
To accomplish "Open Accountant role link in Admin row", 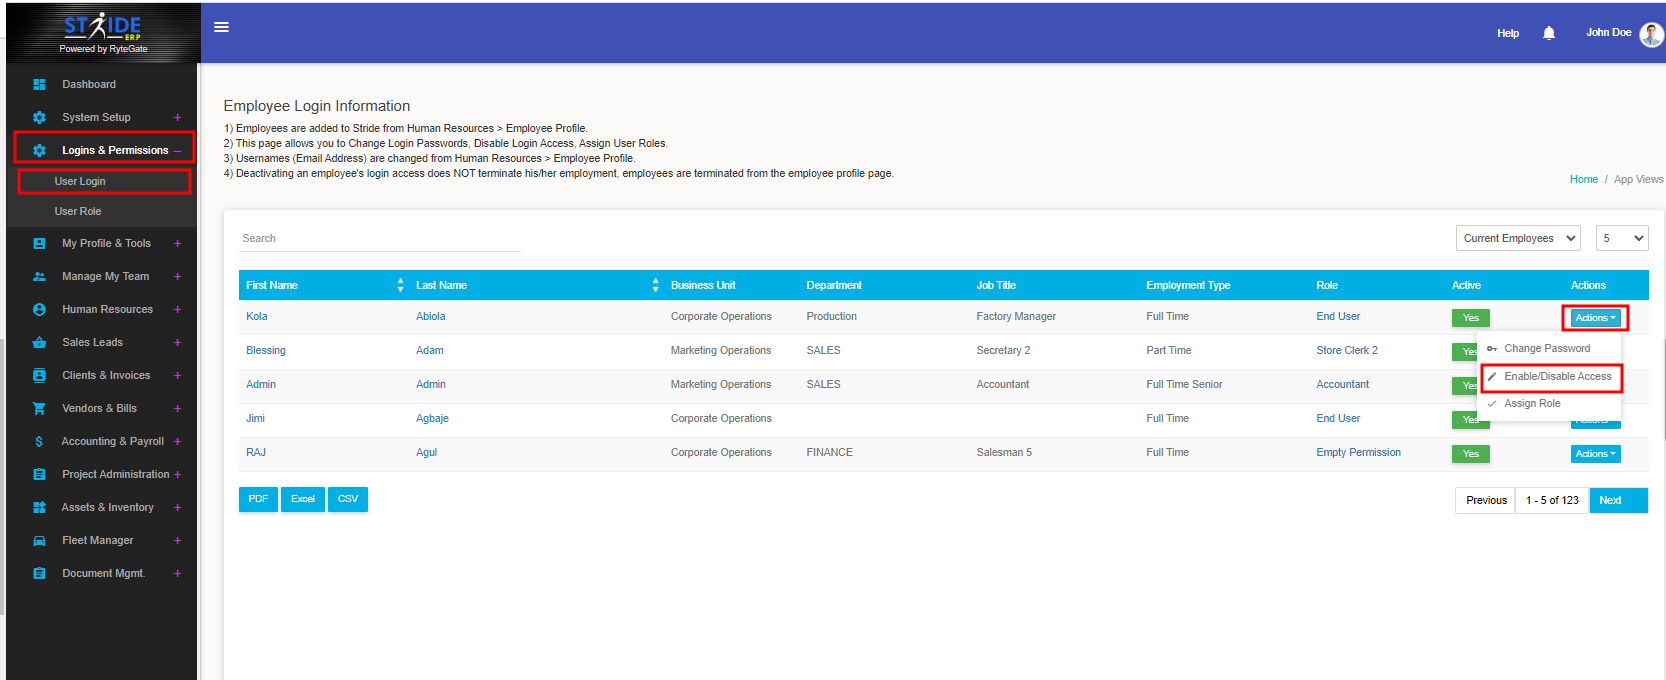I will [1342, 385].
